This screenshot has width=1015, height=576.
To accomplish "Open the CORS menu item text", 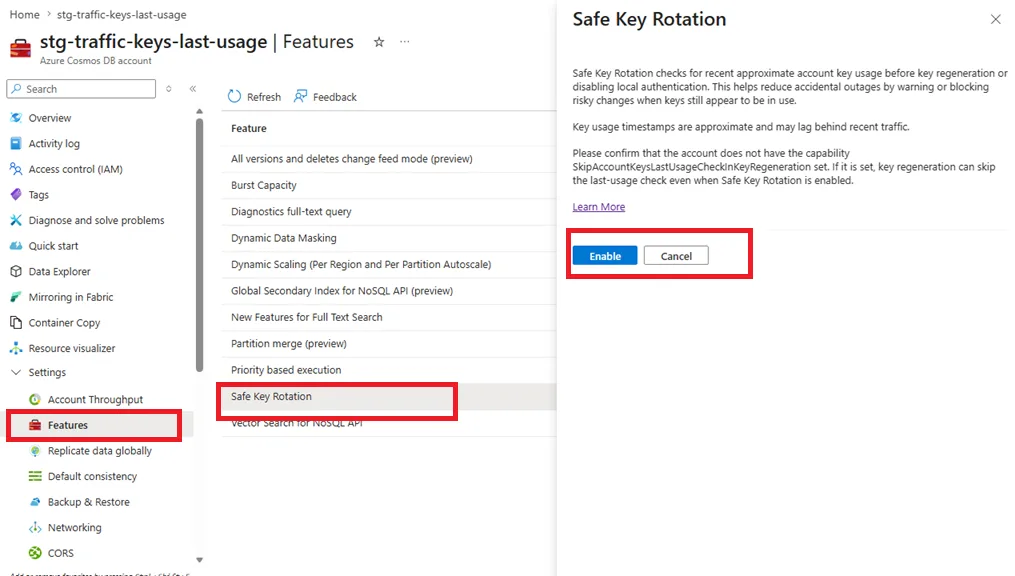I will (61, 553).
